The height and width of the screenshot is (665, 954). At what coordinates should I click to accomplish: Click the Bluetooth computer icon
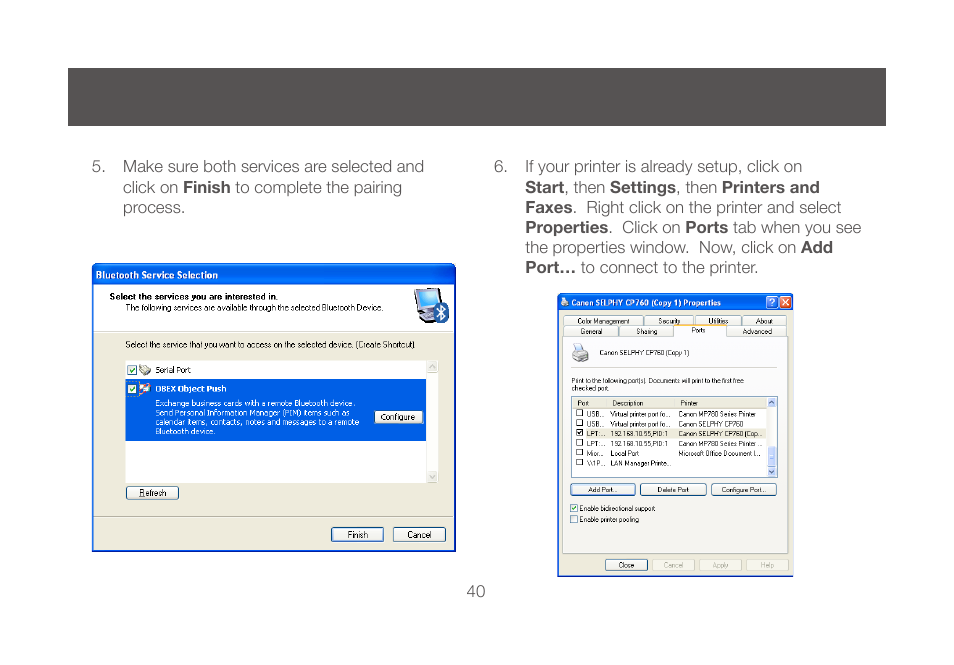pyautogui.click(x=431, y=305)
